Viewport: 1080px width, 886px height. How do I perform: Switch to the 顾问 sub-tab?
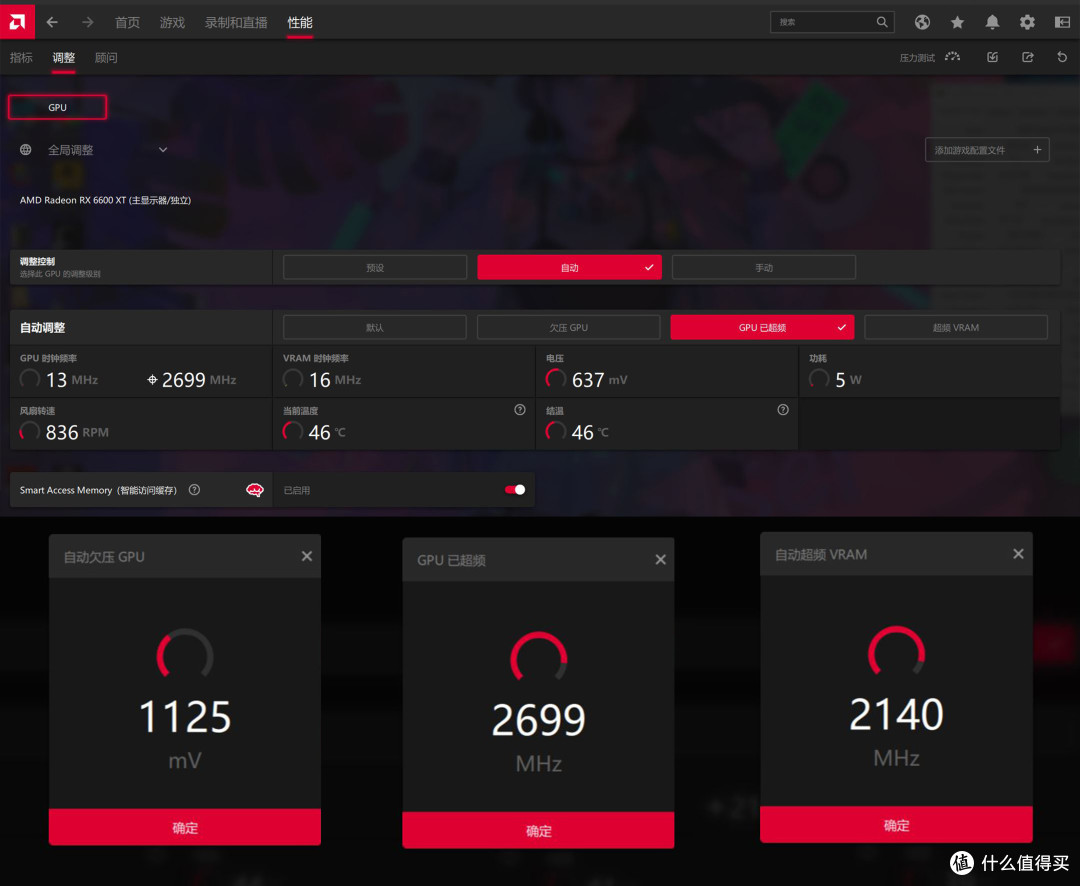(x=106, y=58)
